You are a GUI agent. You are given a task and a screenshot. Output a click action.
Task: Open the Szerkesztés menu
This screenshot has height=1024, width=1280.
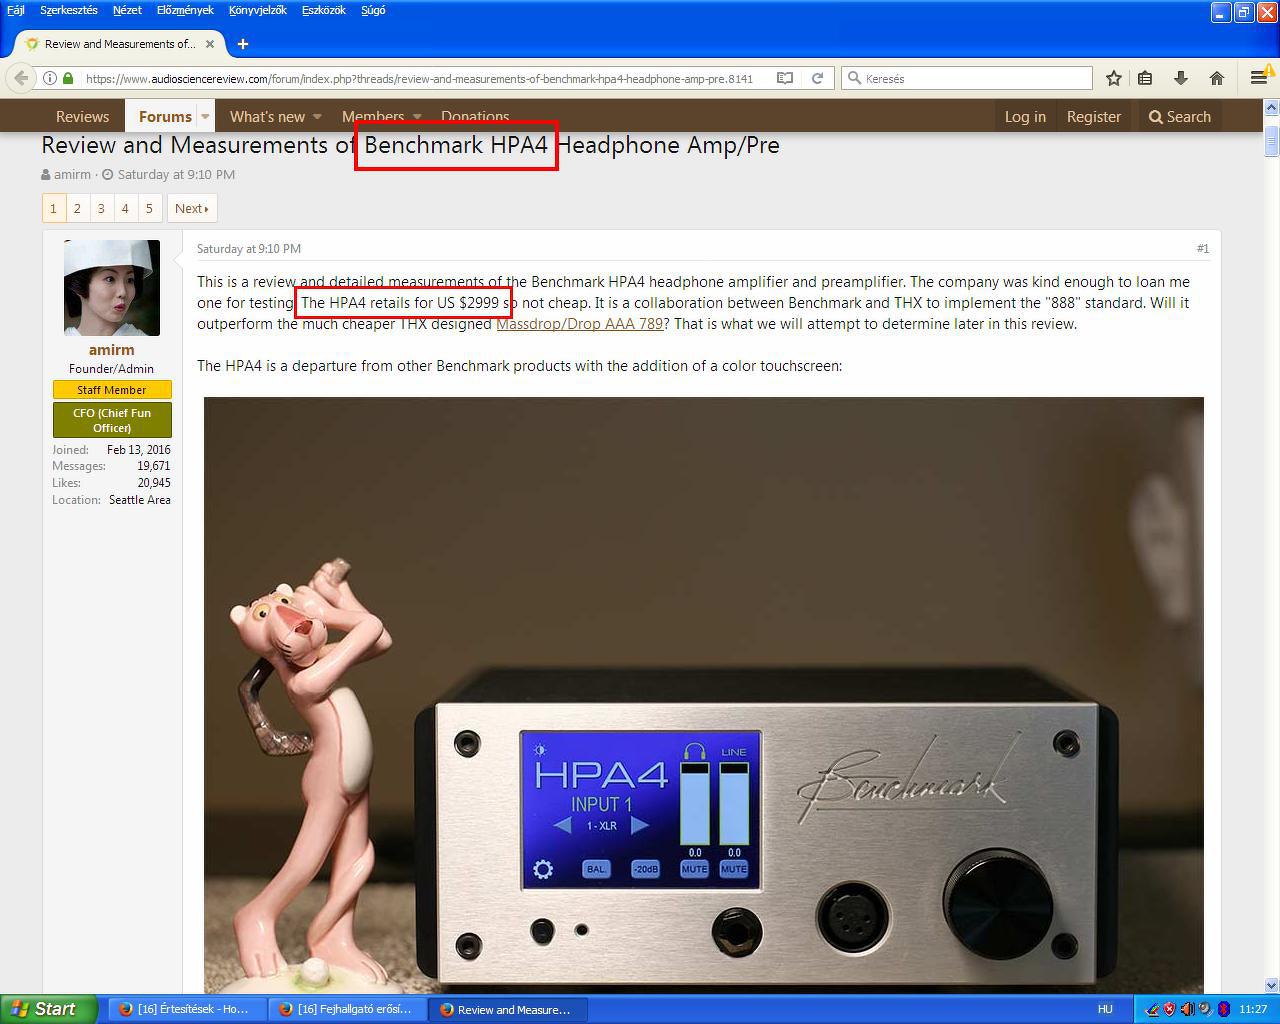69,10
